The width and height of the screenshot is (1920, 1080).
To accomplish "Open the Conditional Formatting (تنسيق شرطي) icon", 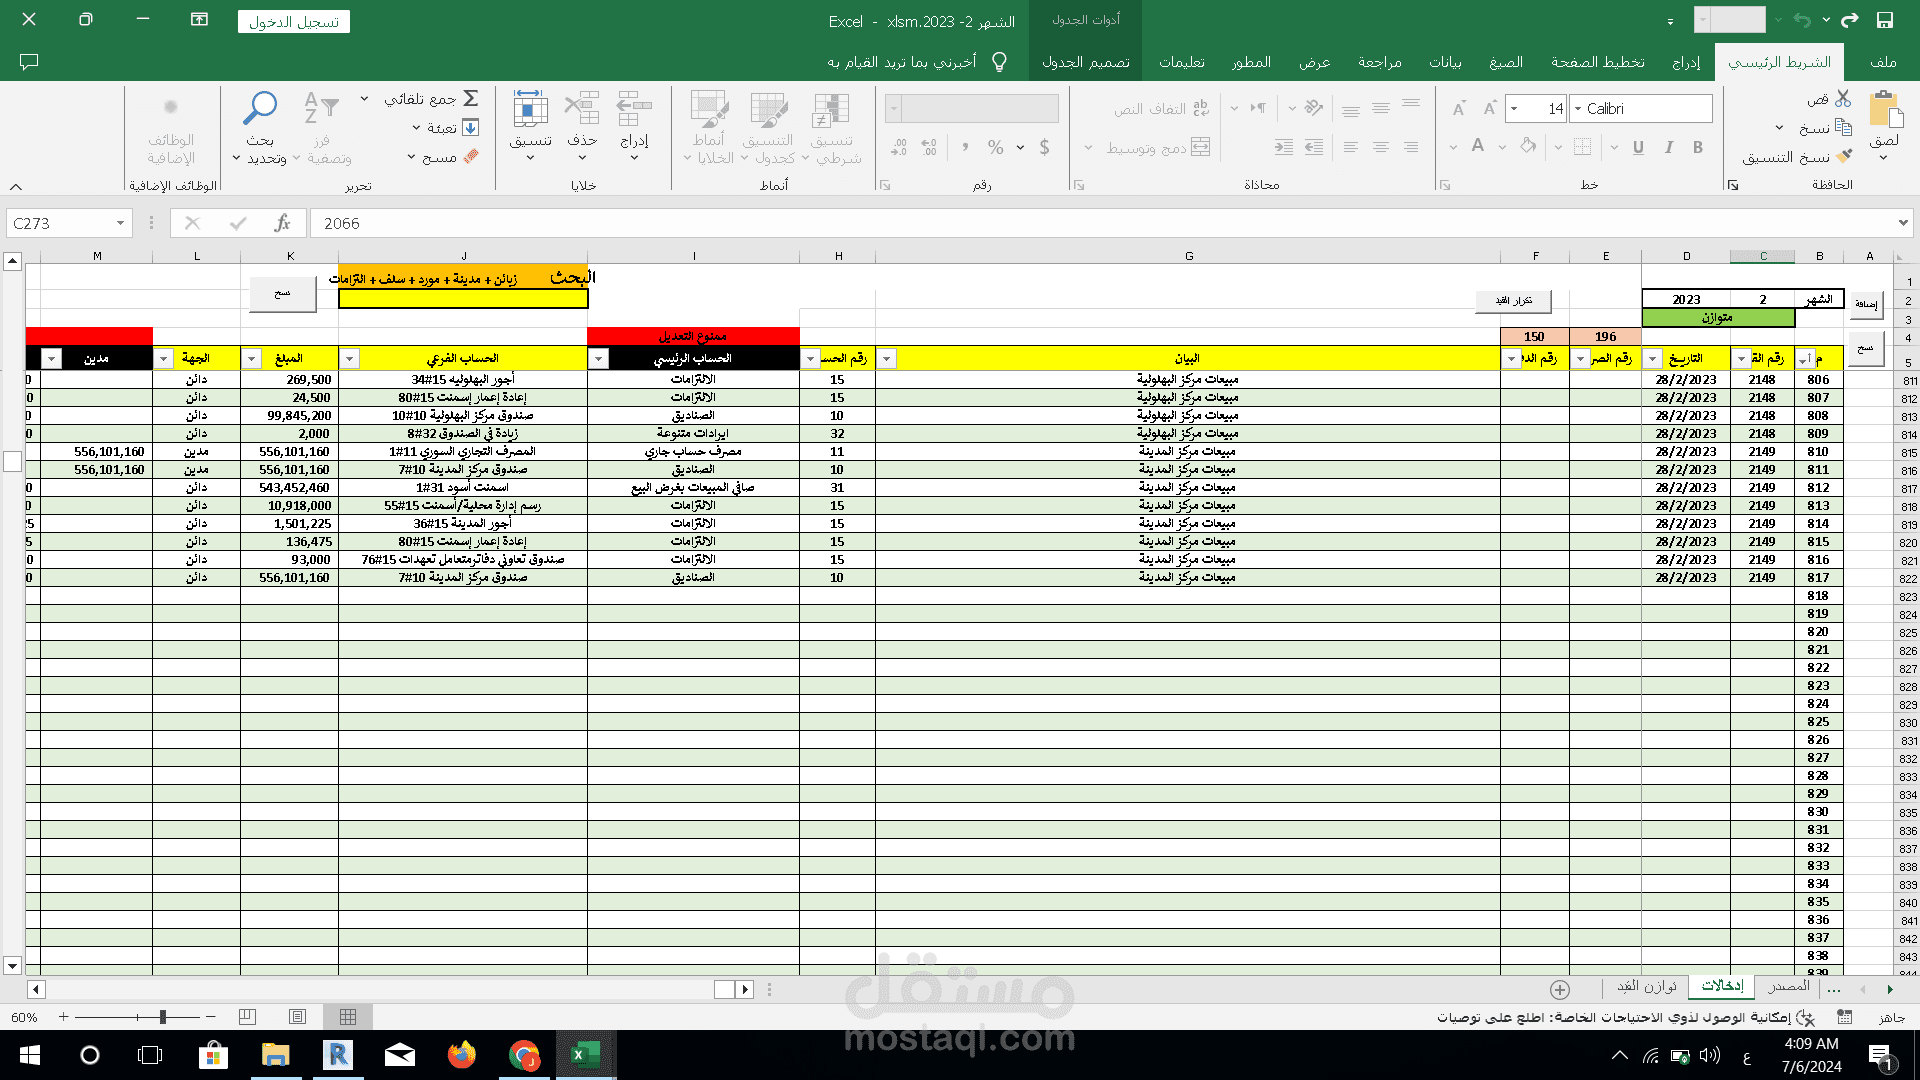I will coord(831,110).
